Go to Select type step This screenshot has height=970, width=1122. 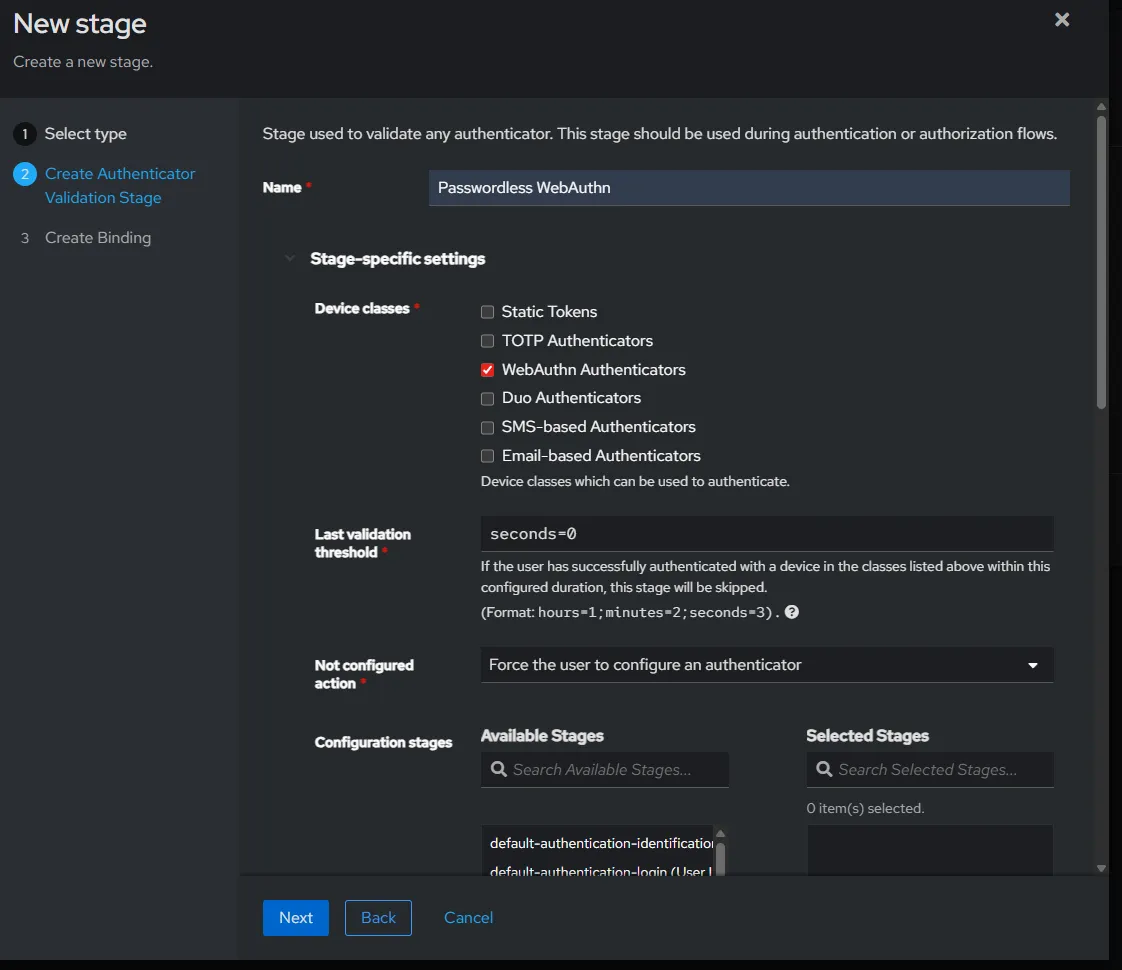[x=86, y=134]
